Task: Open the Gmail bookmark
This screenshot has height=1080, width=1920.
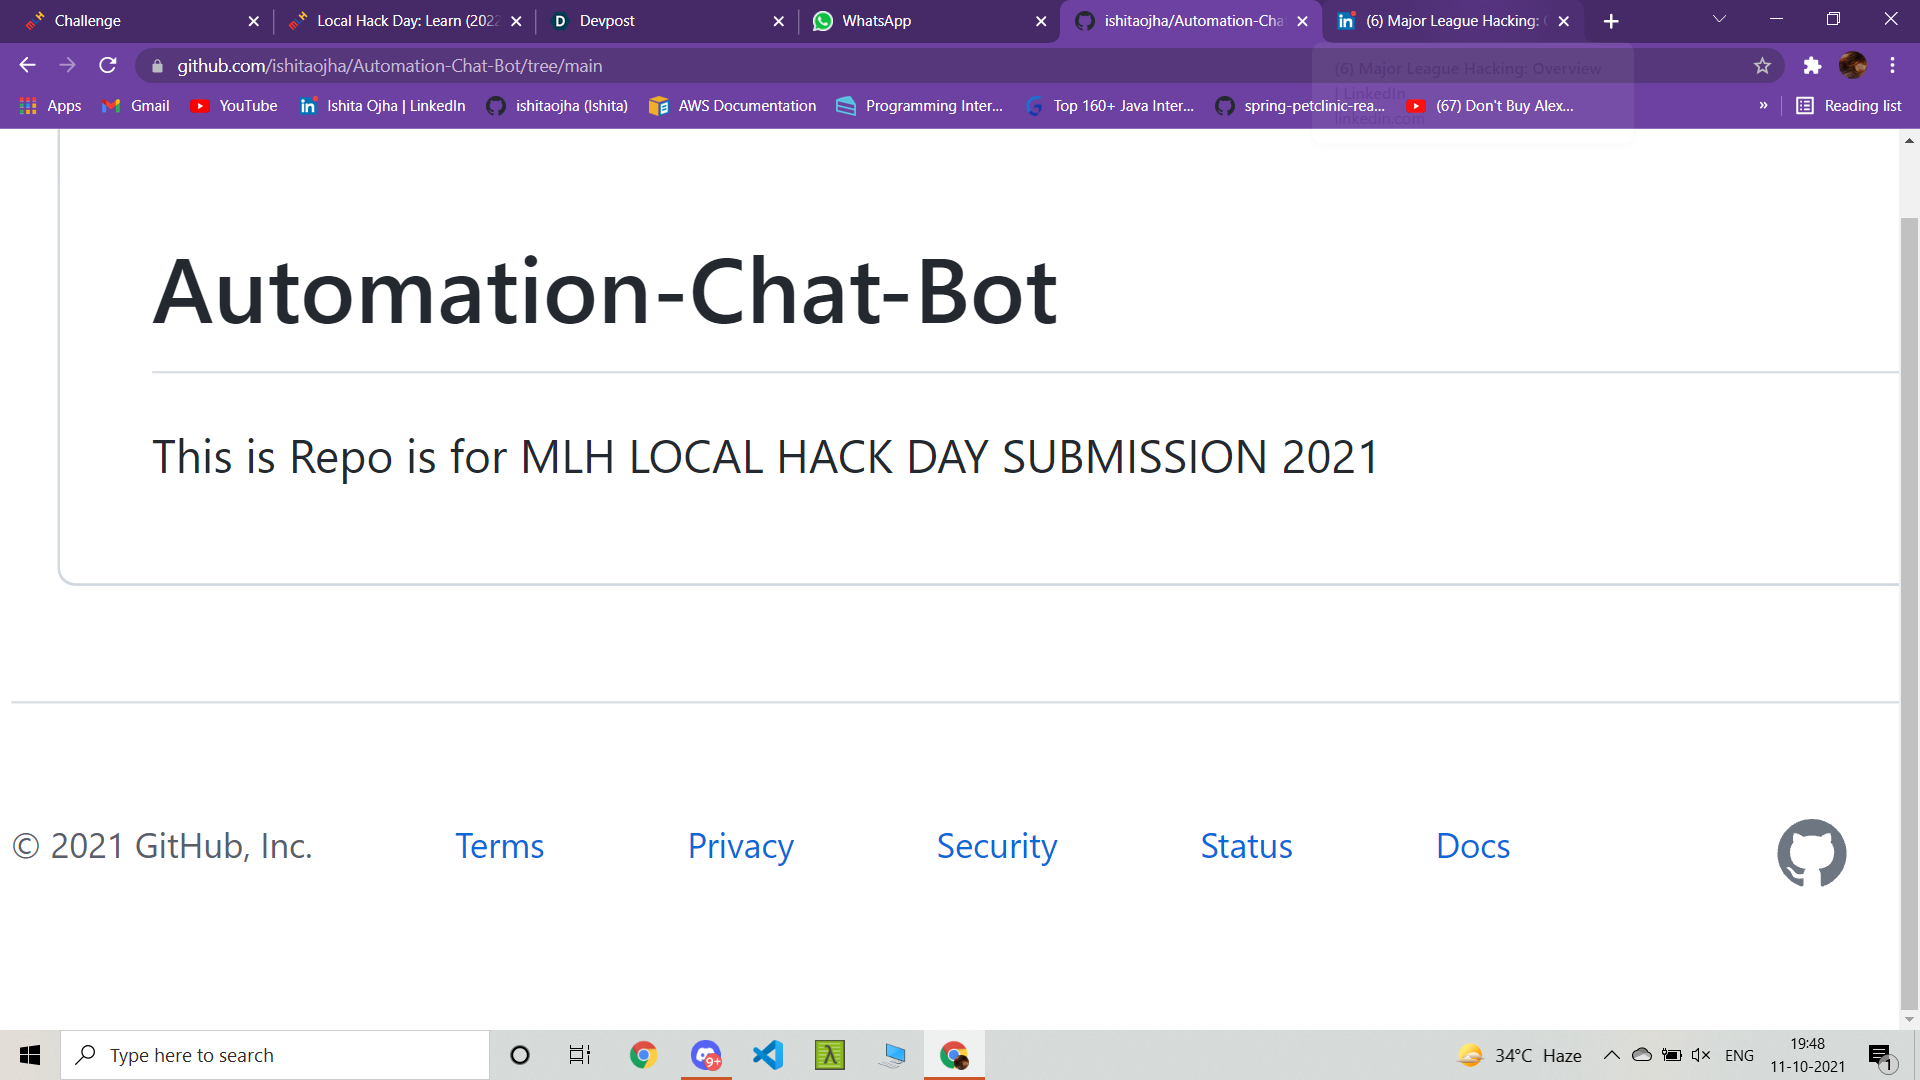Action: coord(136,106)
